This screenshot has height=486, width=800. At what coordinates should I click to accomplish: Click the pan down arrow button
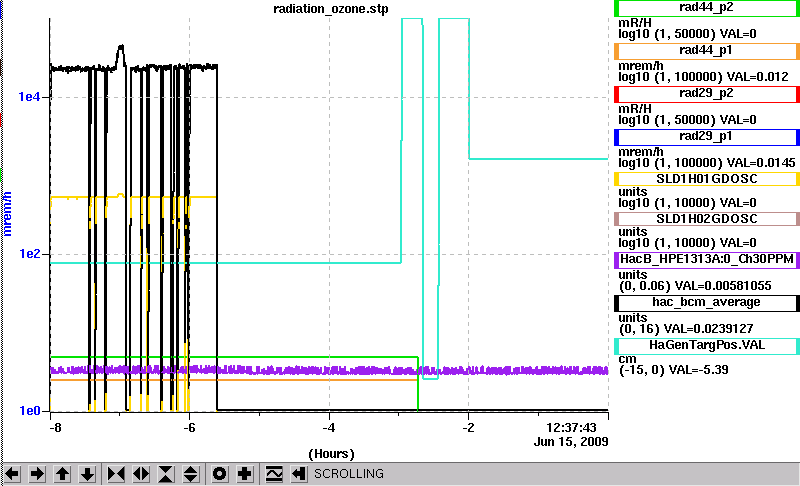point(87,474)
